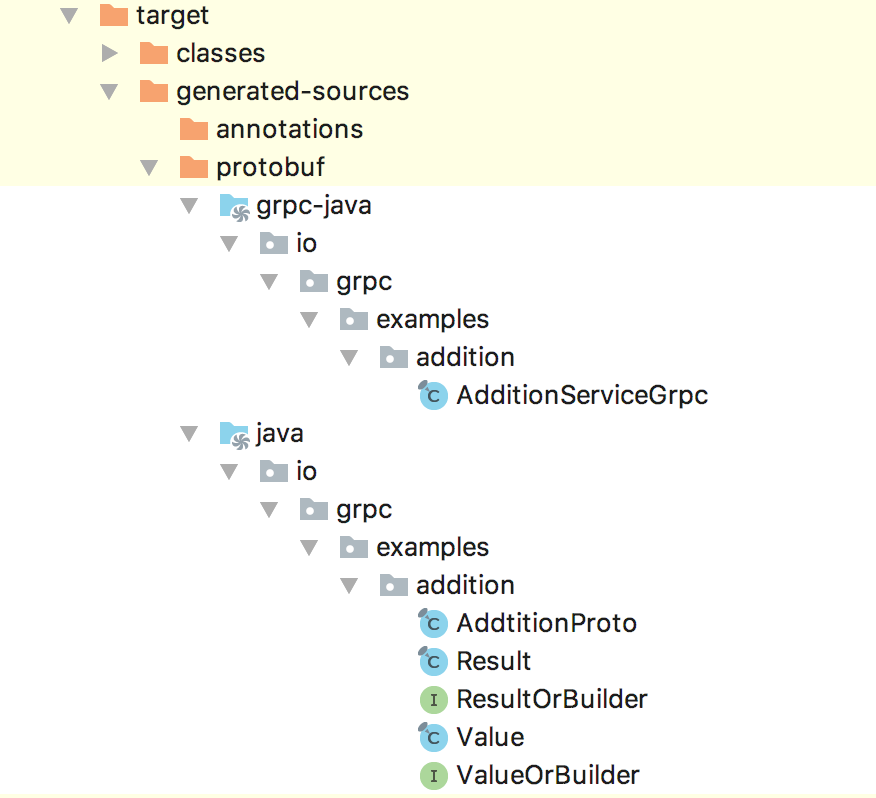Collapse the protobuf folder
This screenshot has width=876, height=798.
(149, 168)
